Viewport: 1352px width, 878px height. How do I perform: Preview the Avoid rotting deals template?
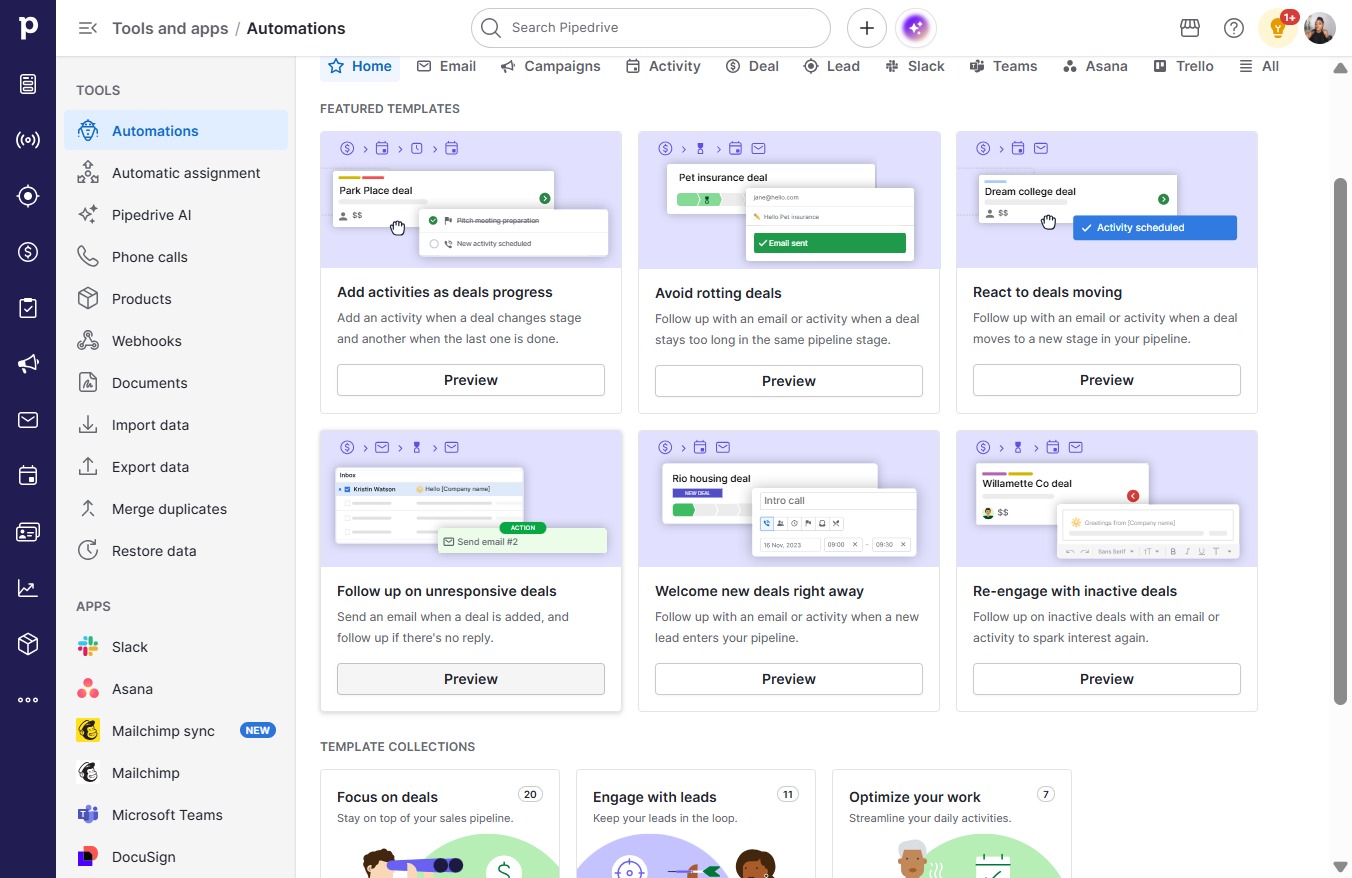789,381
